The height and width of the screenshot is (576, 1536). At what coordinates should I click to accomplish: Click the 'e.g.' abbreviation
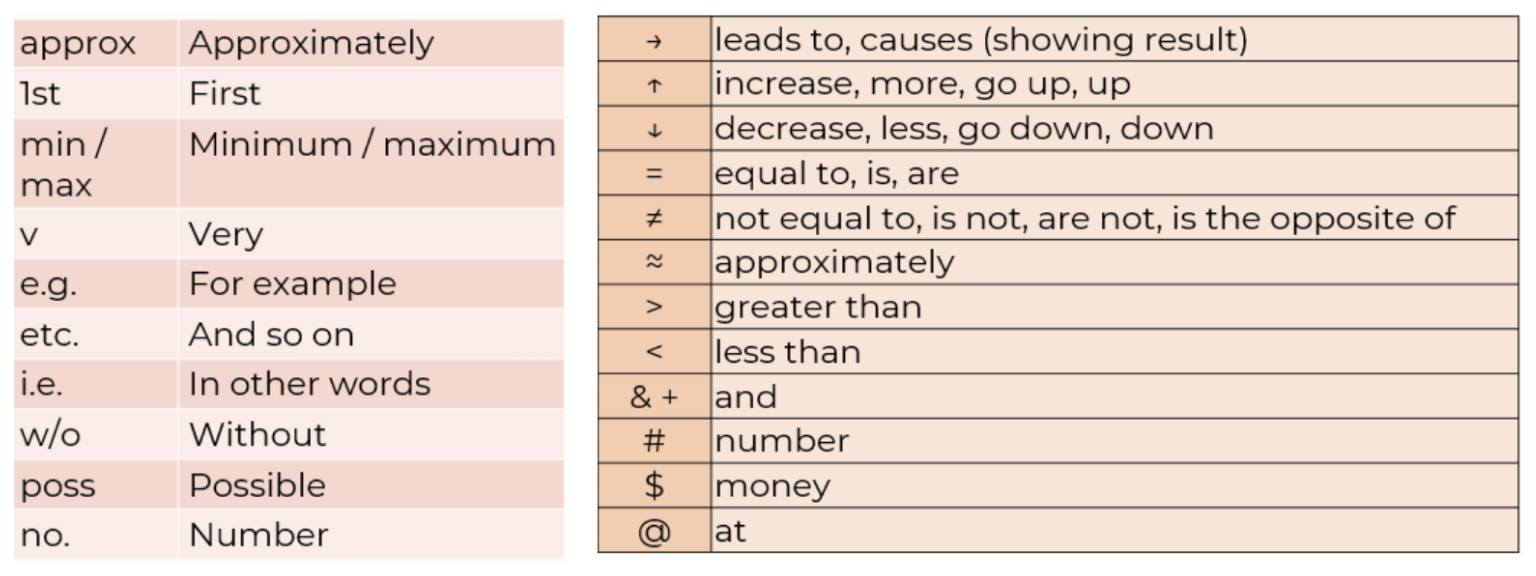tap(48, 284)
